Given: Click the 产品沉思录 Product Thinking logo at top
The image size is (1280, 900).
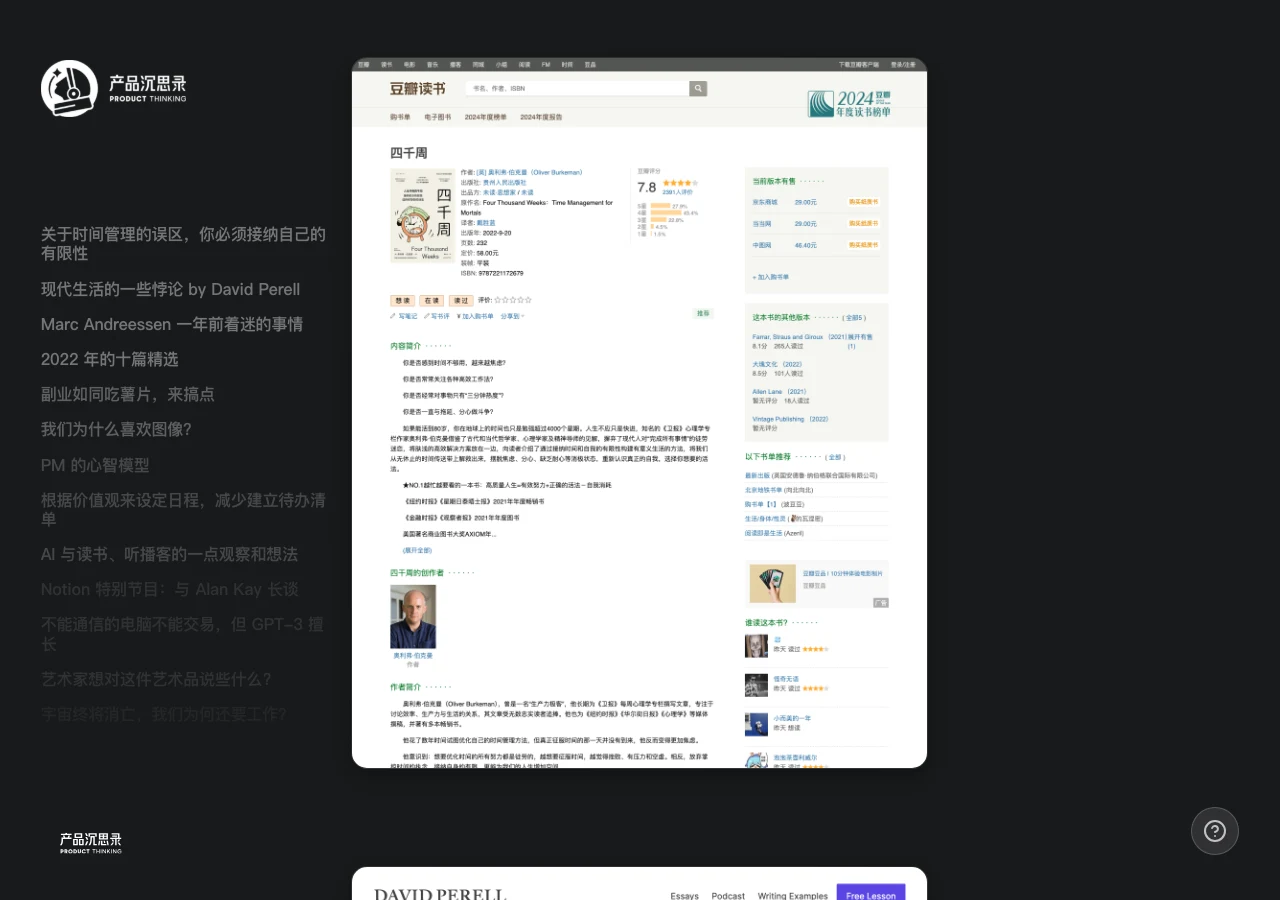Looking at the screenshot, I should (113, 88).
